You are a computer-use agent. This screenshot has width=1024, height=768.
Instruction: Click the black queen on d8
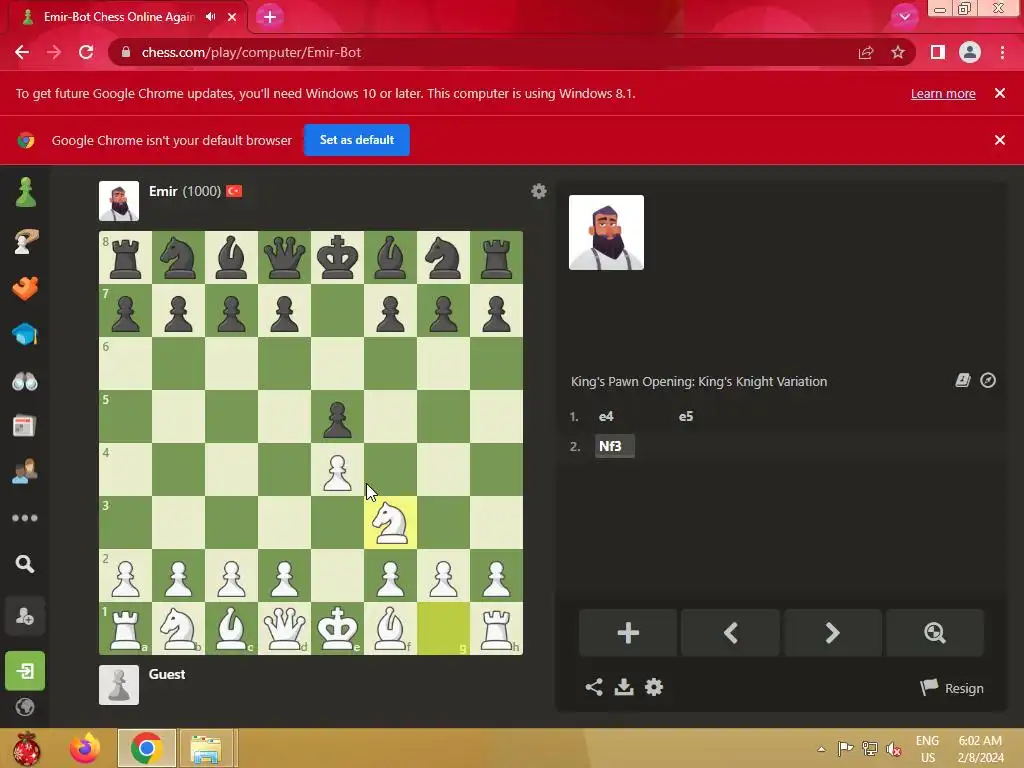[284, 257]
